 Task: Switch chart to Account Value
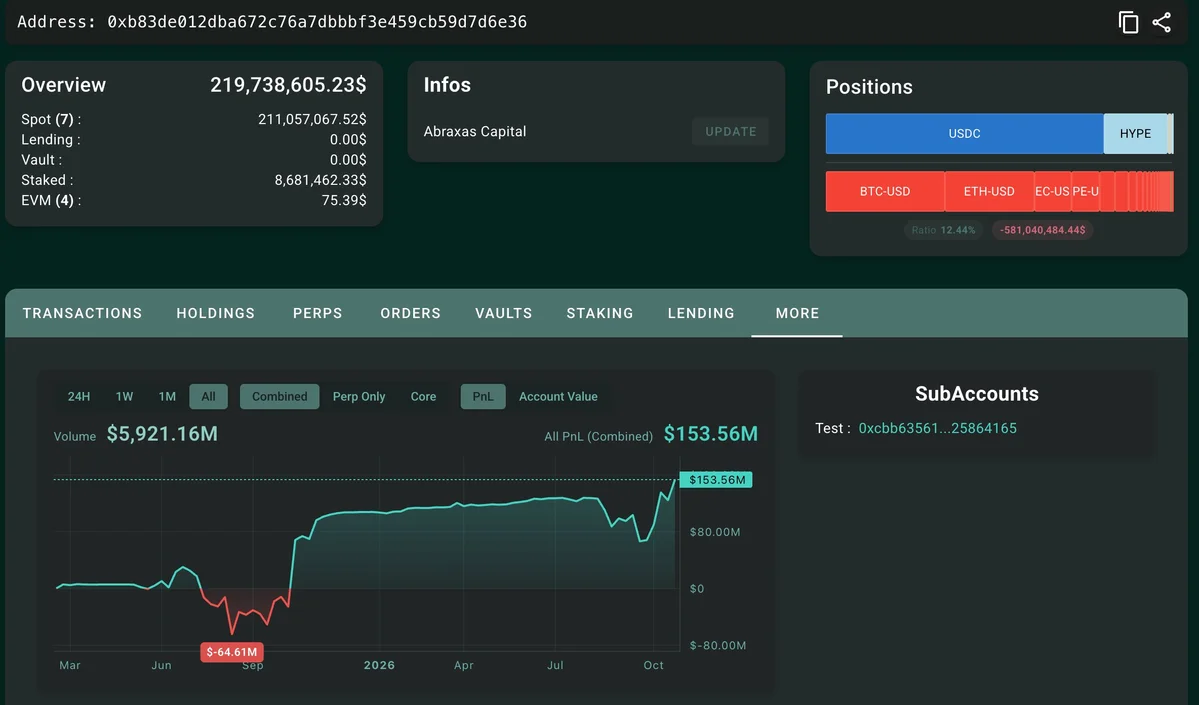coord(558,396)
